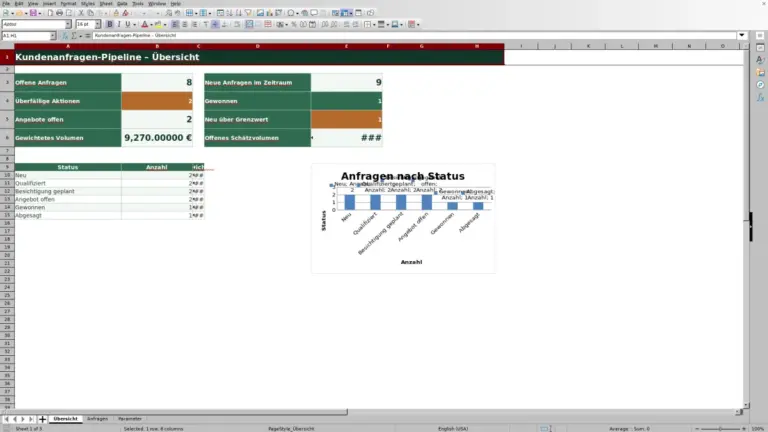Toggle Underline formatting

[x=128, y=24]
